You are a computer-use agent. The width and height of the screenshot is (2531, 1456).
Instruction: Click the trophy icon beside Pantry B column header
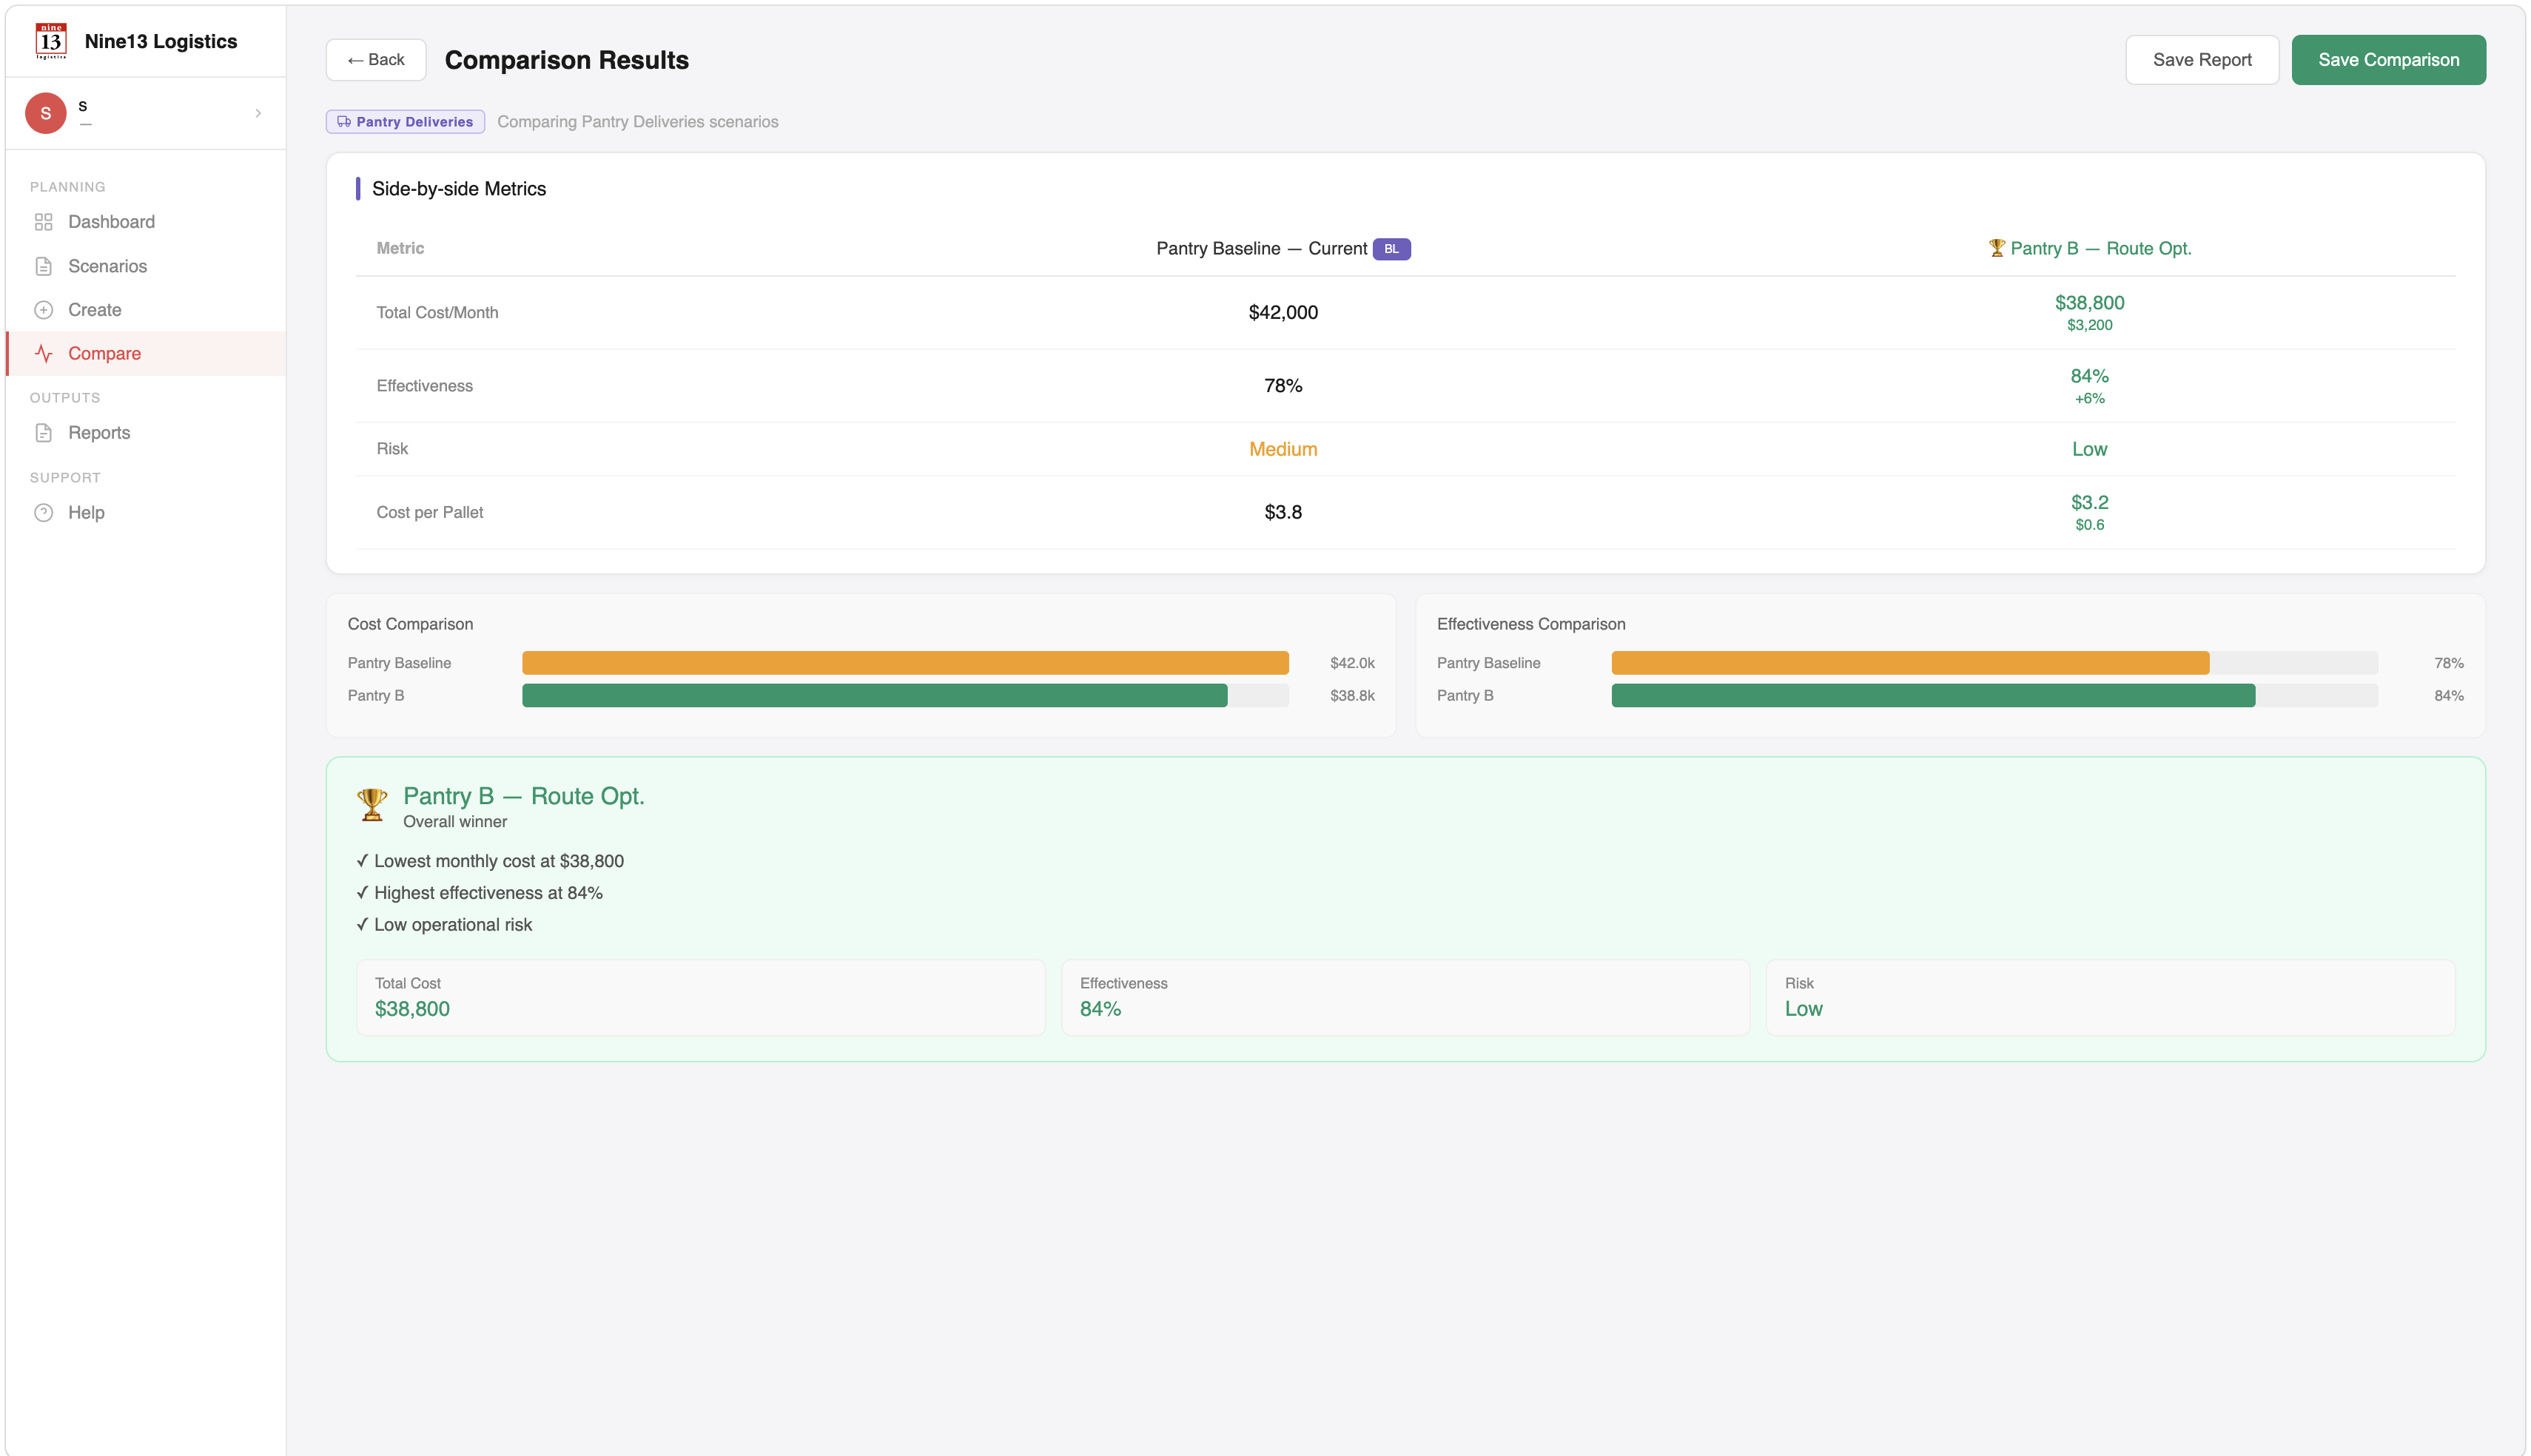click(1996, 248)
